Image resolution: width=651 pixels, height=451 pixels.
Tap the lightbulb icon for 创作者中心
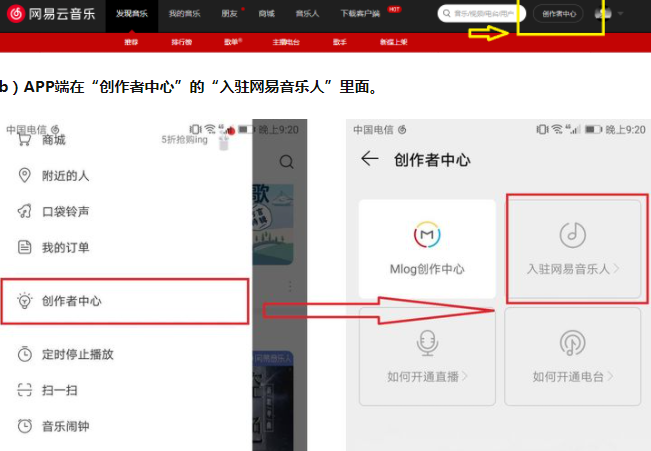pos(24,301)
